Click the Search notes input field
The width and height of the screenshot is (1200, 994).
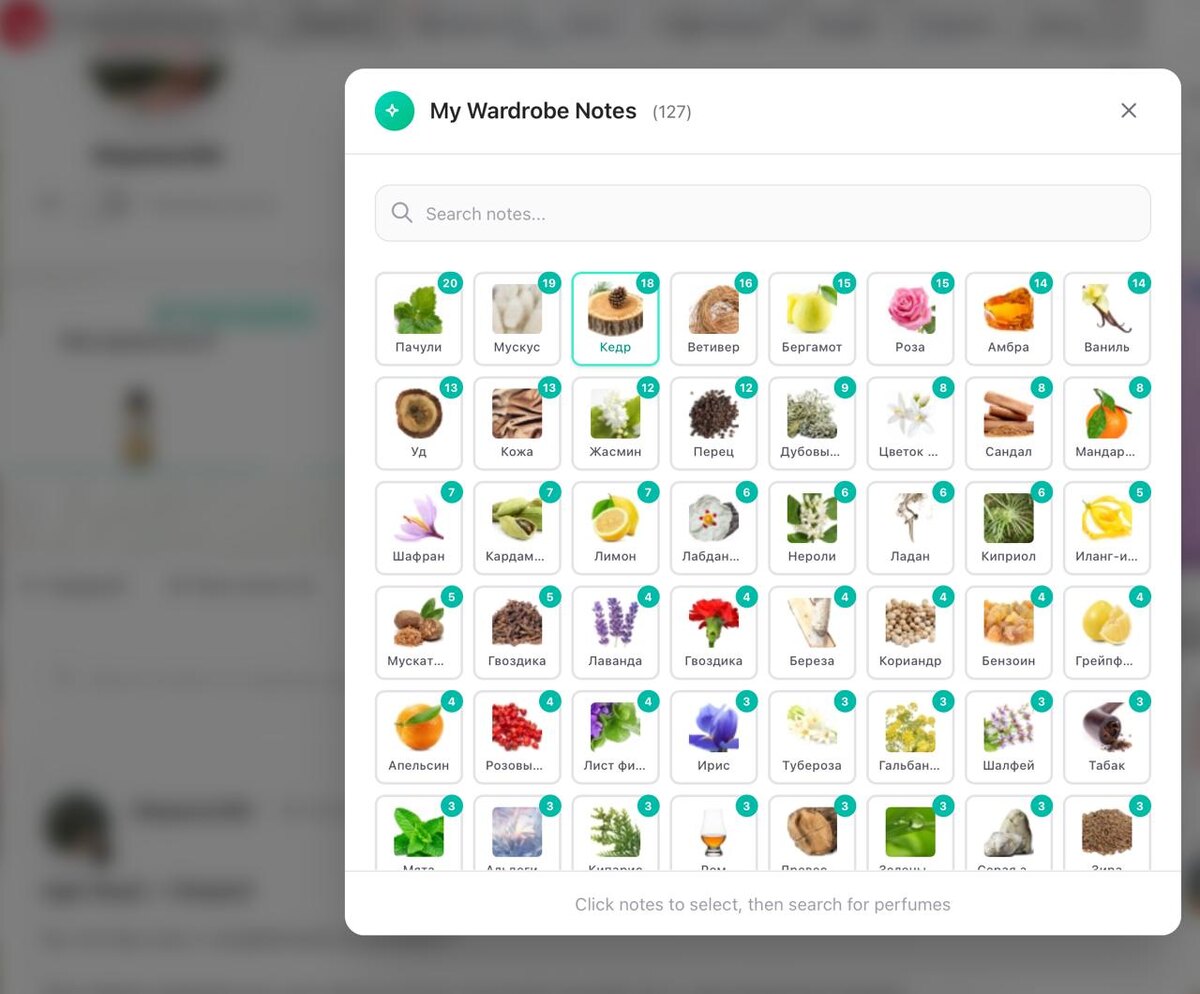[x=763, y=213]
